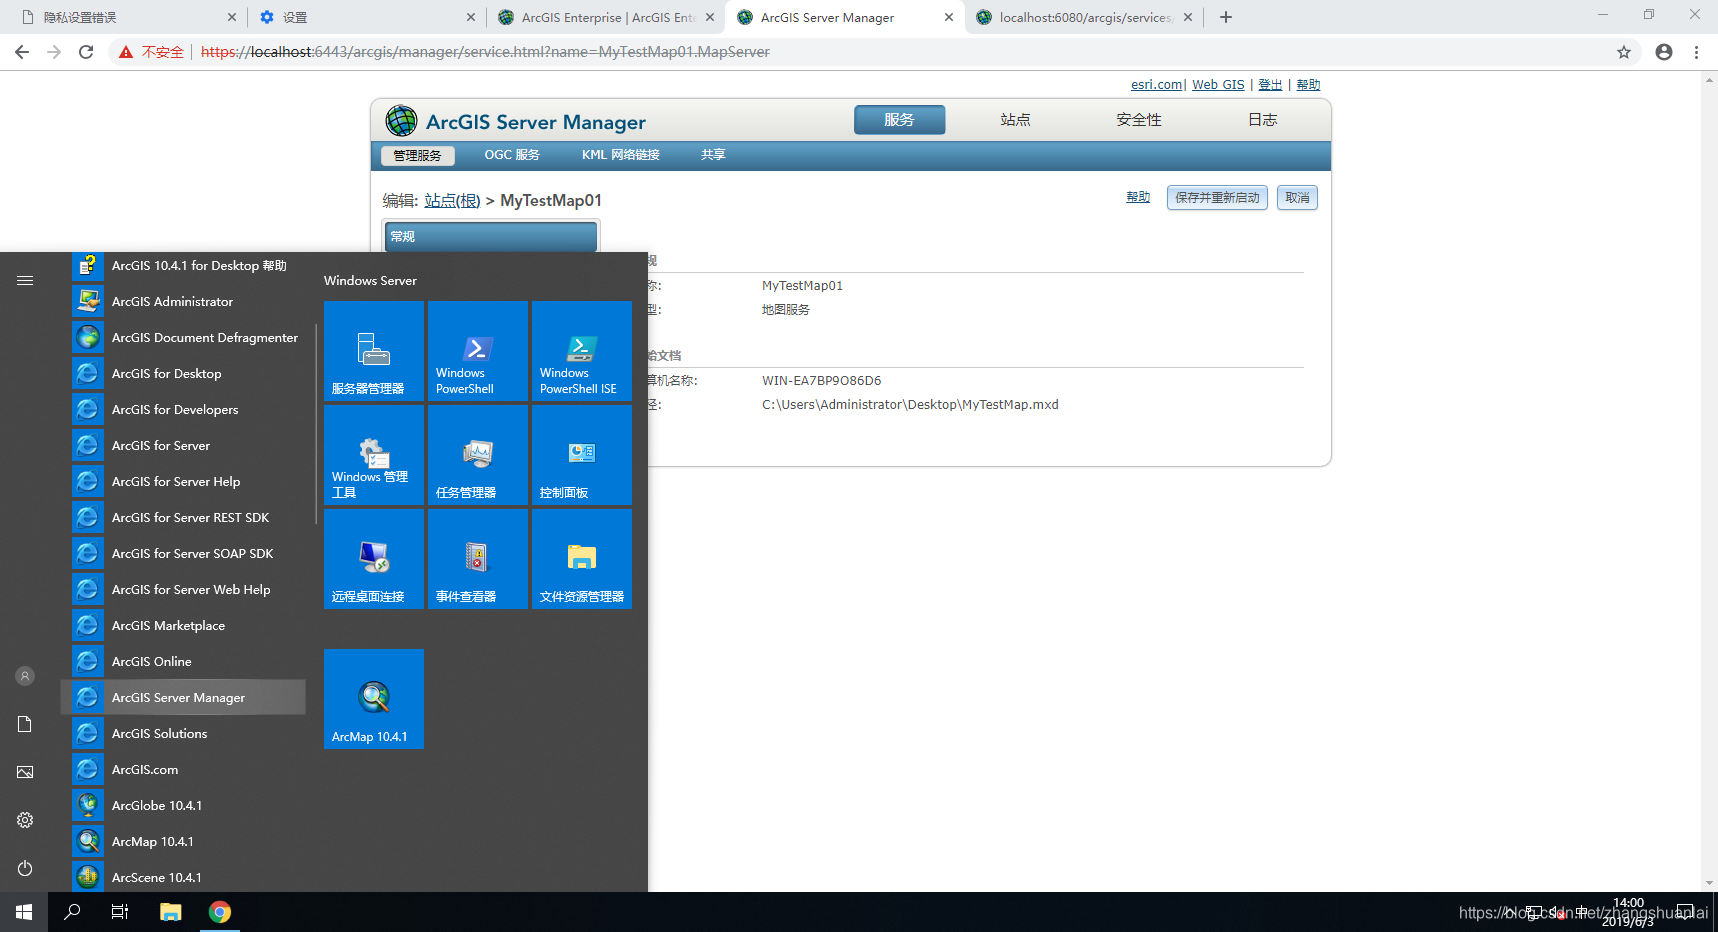Open a new browser tab
Screen dimensions: 1718x932
tap(1226, 17)
